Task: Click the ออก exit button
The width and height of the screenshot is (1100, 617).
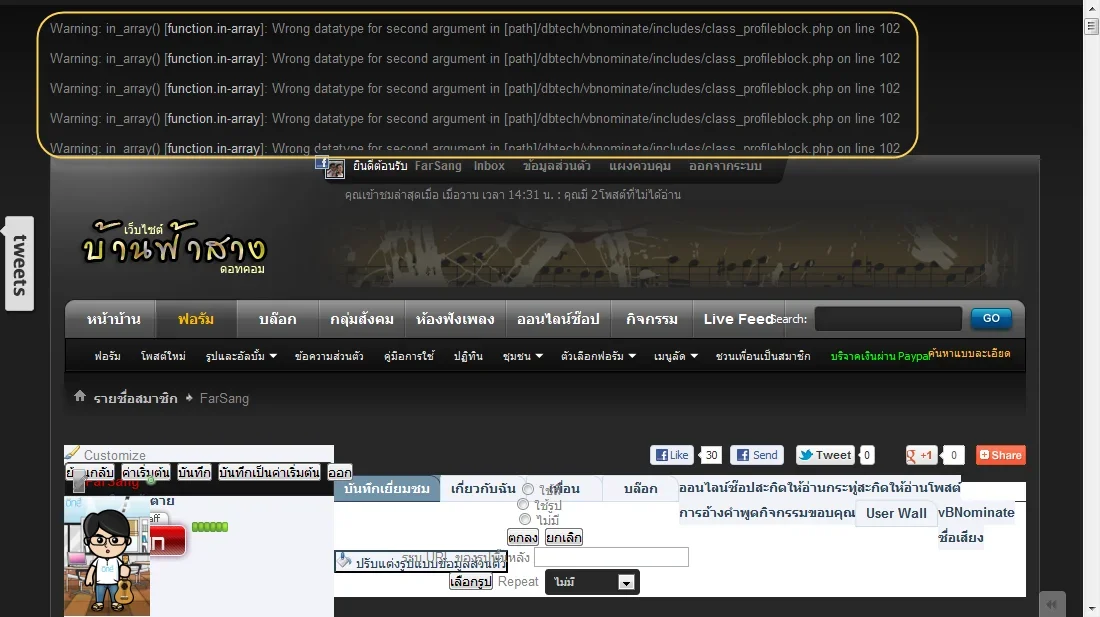Action: click(340, 473)
